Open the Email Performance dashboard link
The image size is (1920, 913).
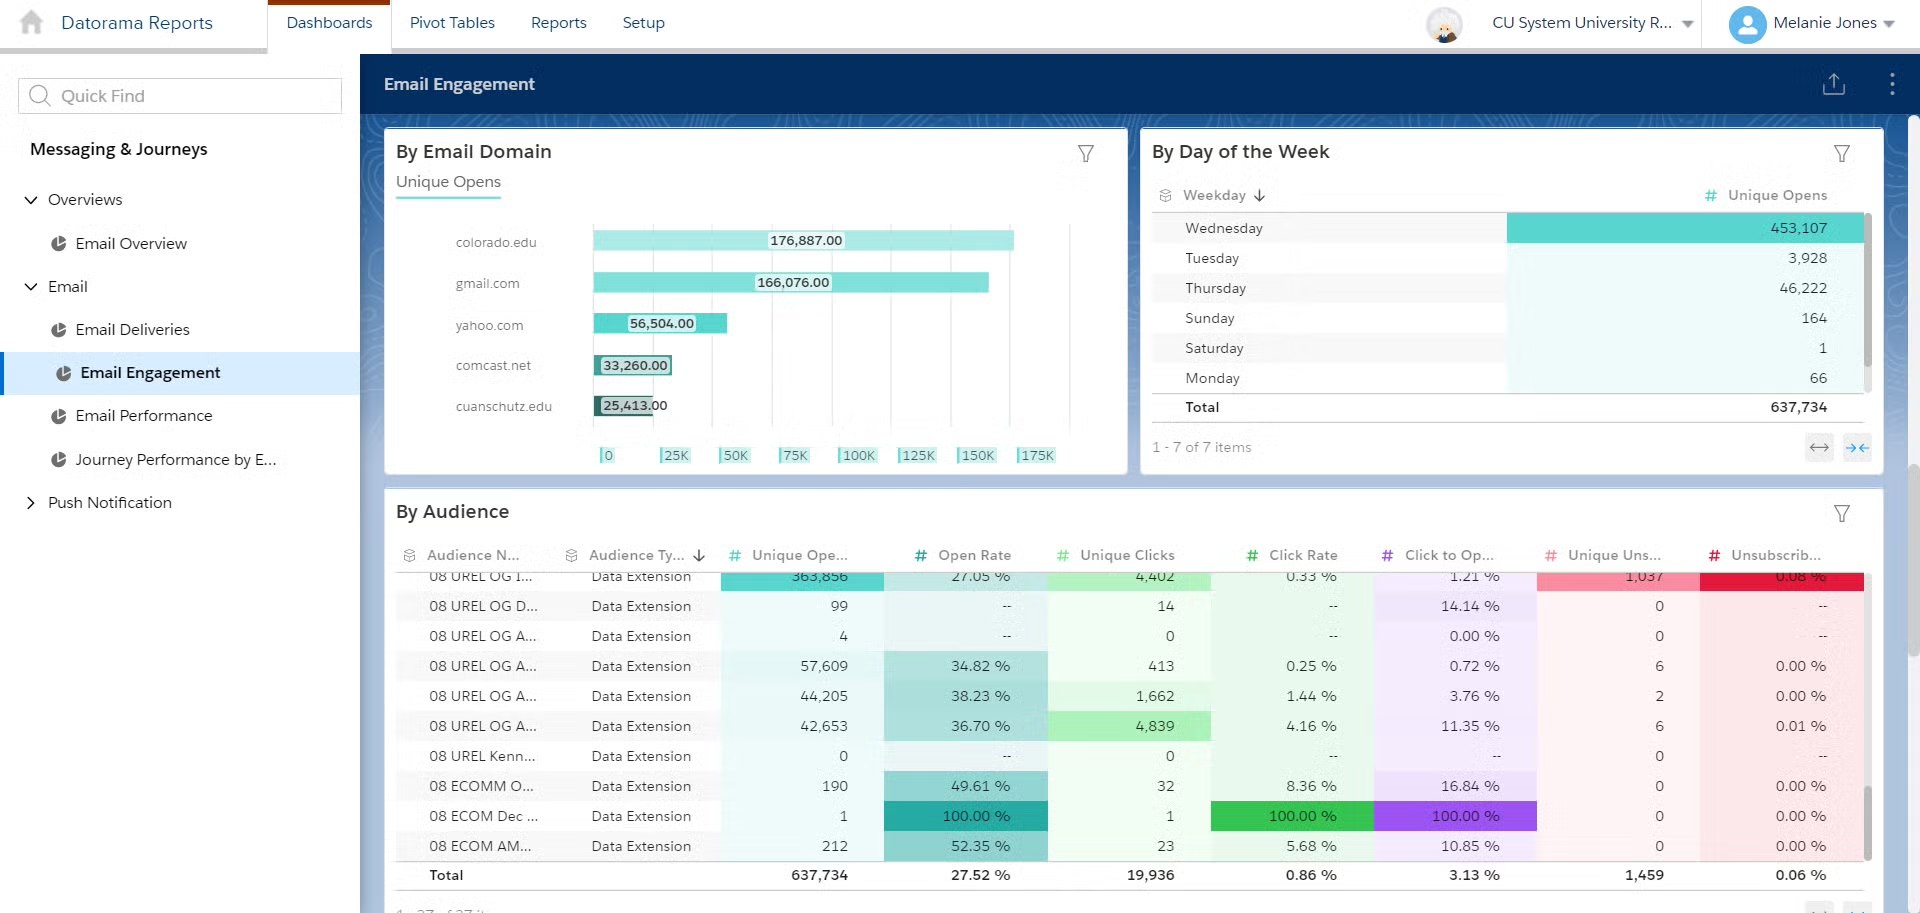click(x=144, y=416)
